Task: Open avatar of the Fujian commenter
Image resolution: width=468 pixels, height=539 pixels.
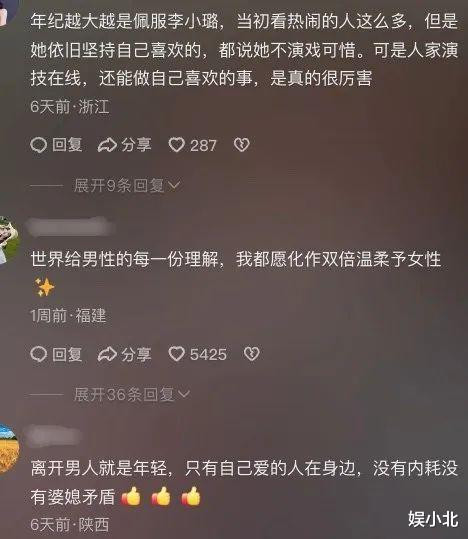Action: click(8, 239)
